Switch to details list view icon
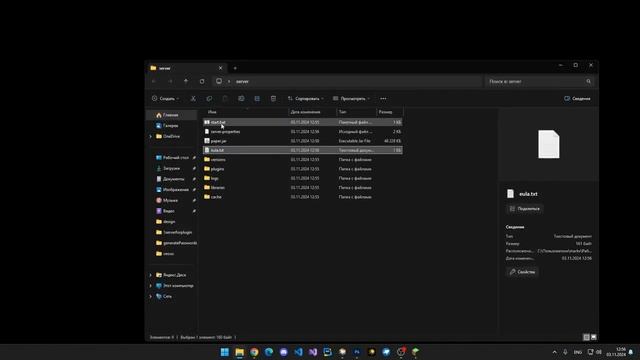The width and height of the screenshot is (640, 360). pyautogui.click(x=586, y=337)
